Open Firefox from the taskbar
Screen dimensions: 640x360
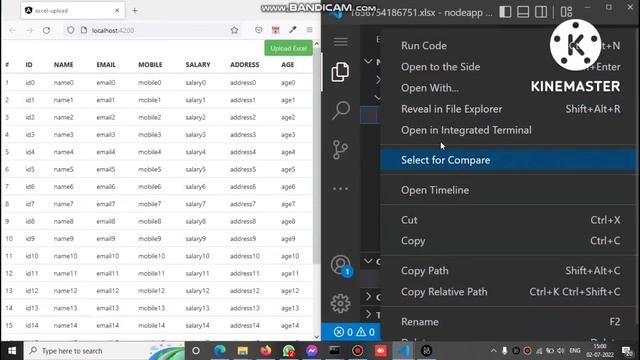266,351
